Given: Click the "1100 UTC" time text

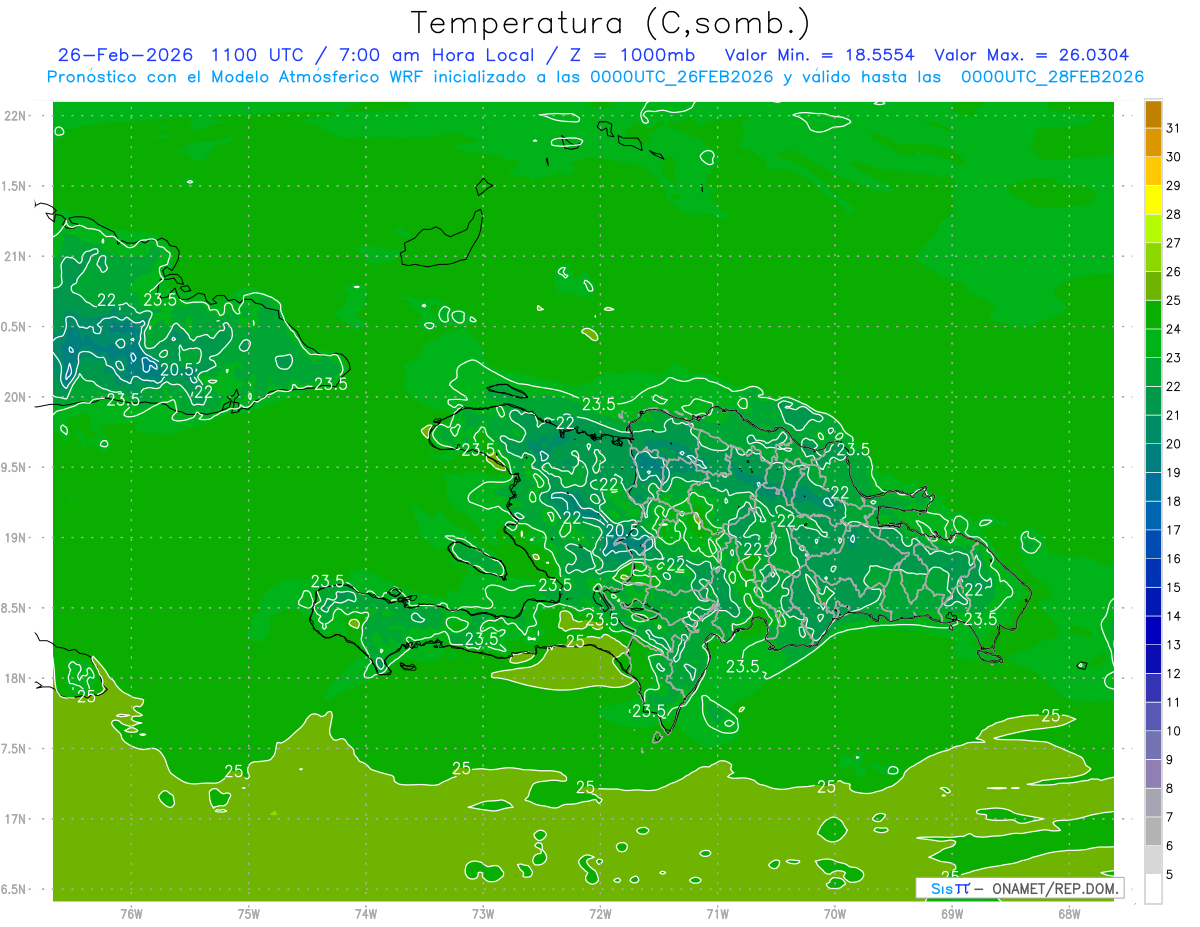Looking at the screenshot, I should [x=258, y=55].
